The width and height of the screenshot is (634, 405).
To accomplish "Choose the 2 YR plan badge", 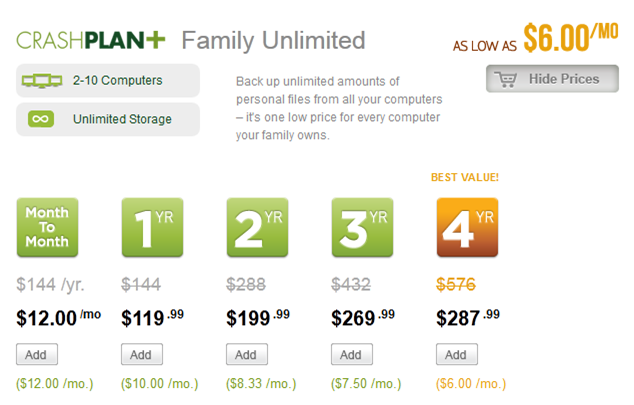I will (258, 227).
